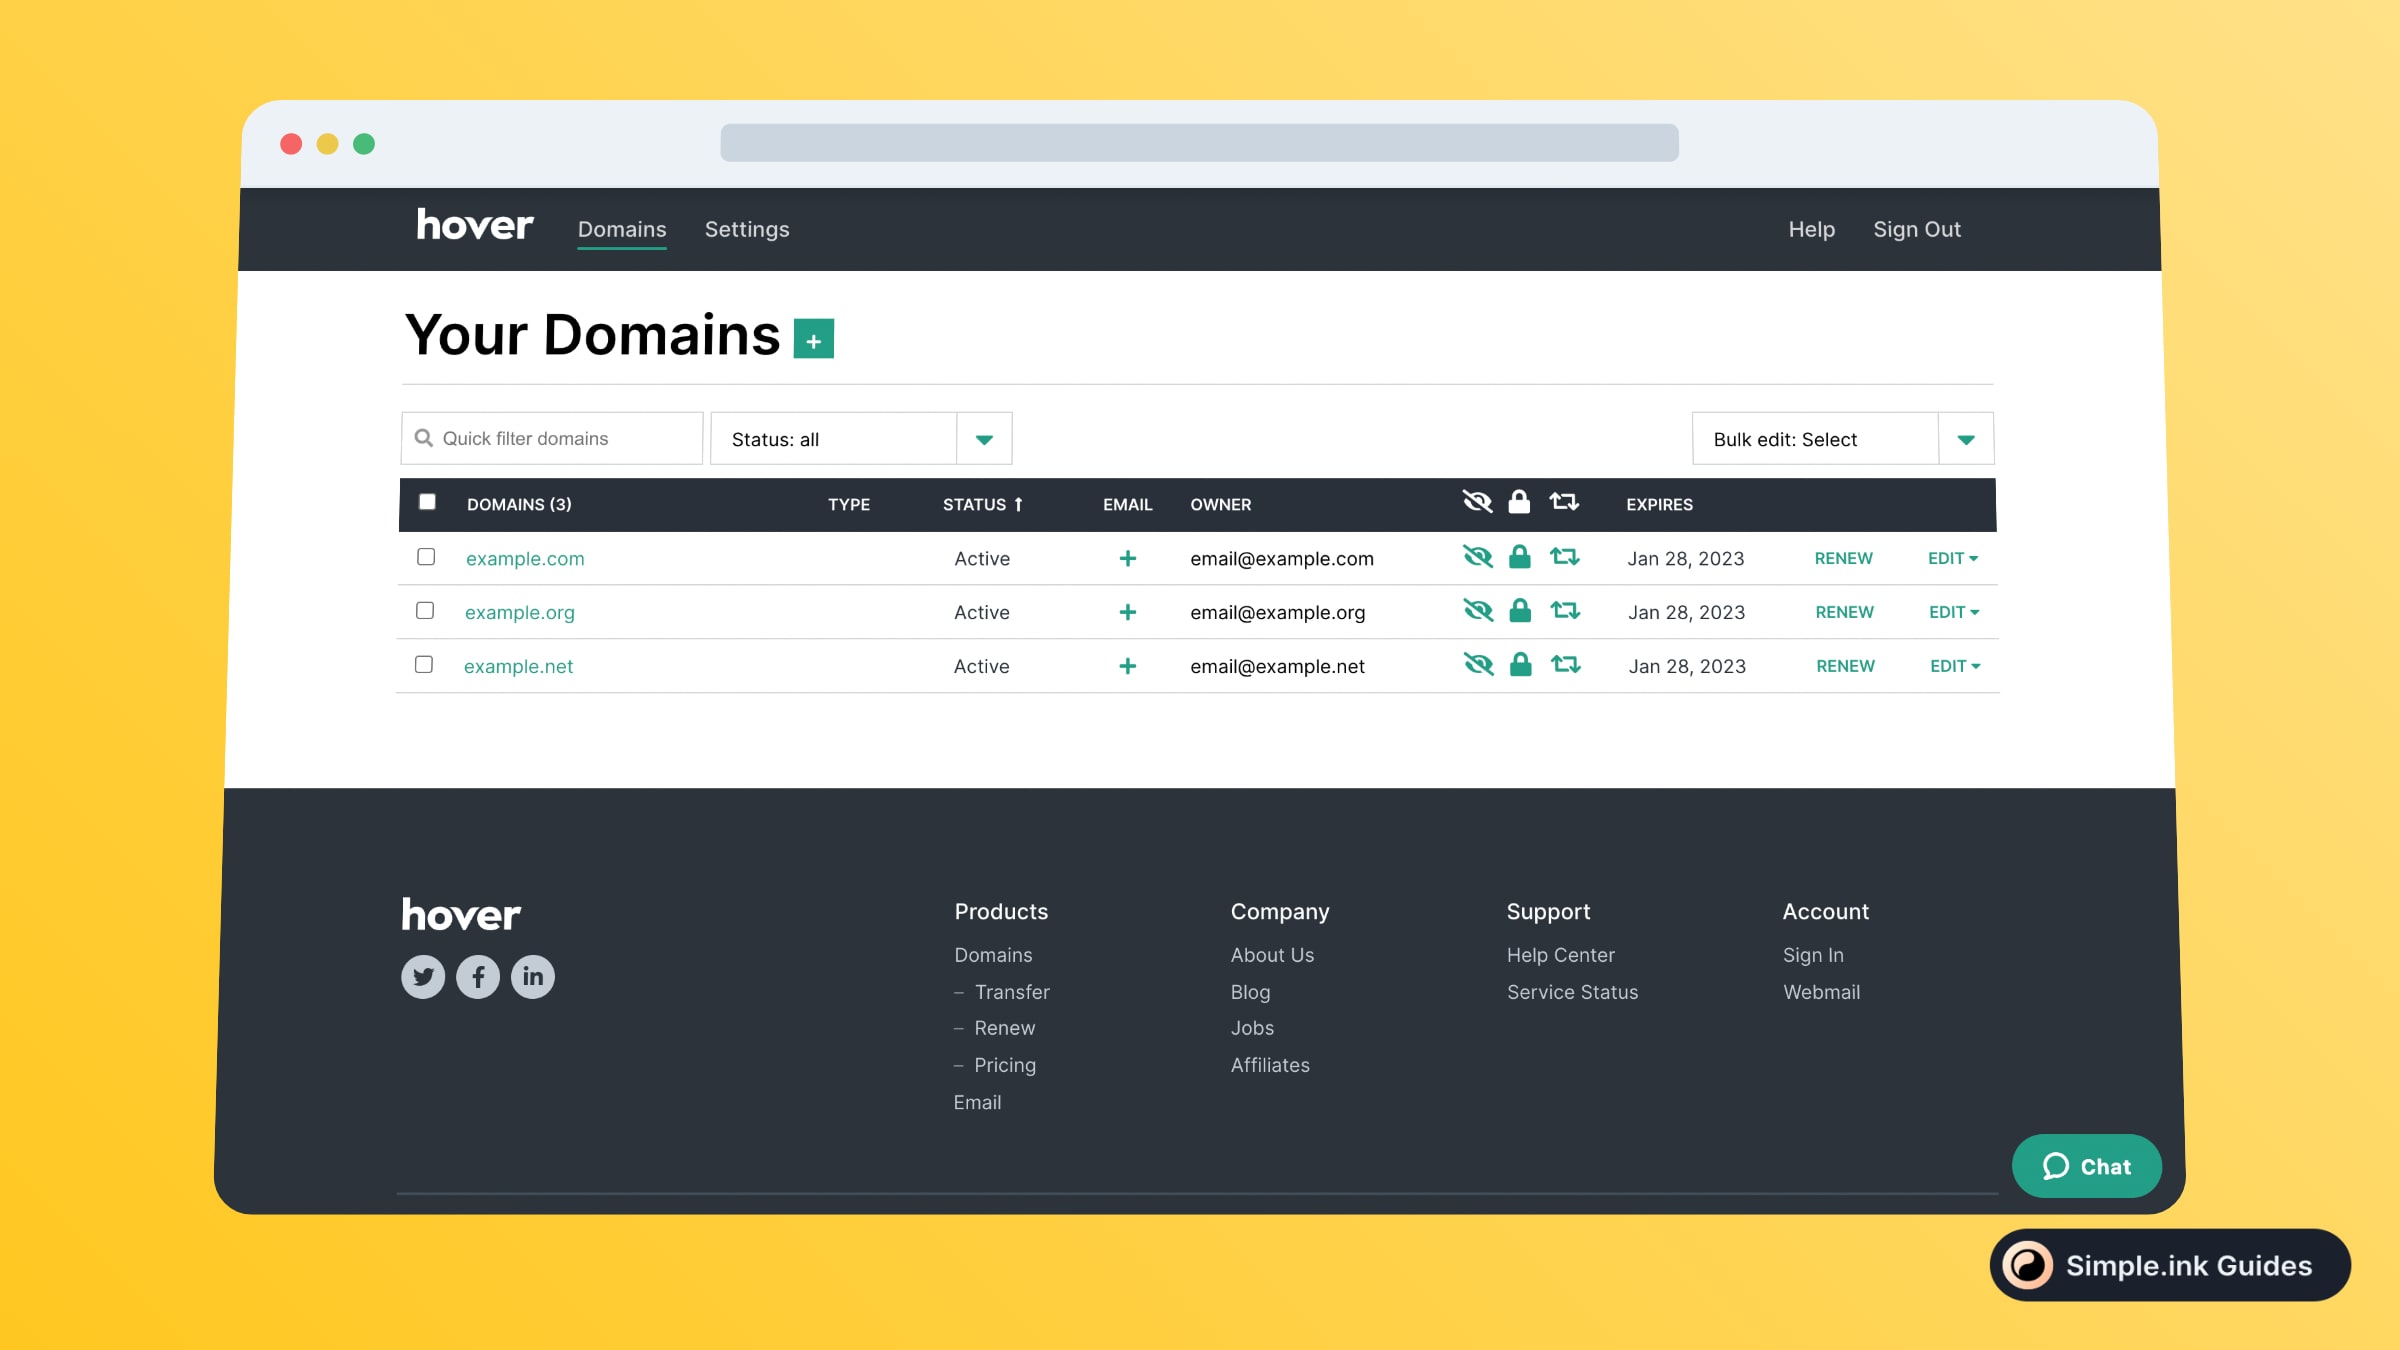2400x1350 pixels.
Task: Click Sign Out in top navigation
Action: coord(1917,229)
